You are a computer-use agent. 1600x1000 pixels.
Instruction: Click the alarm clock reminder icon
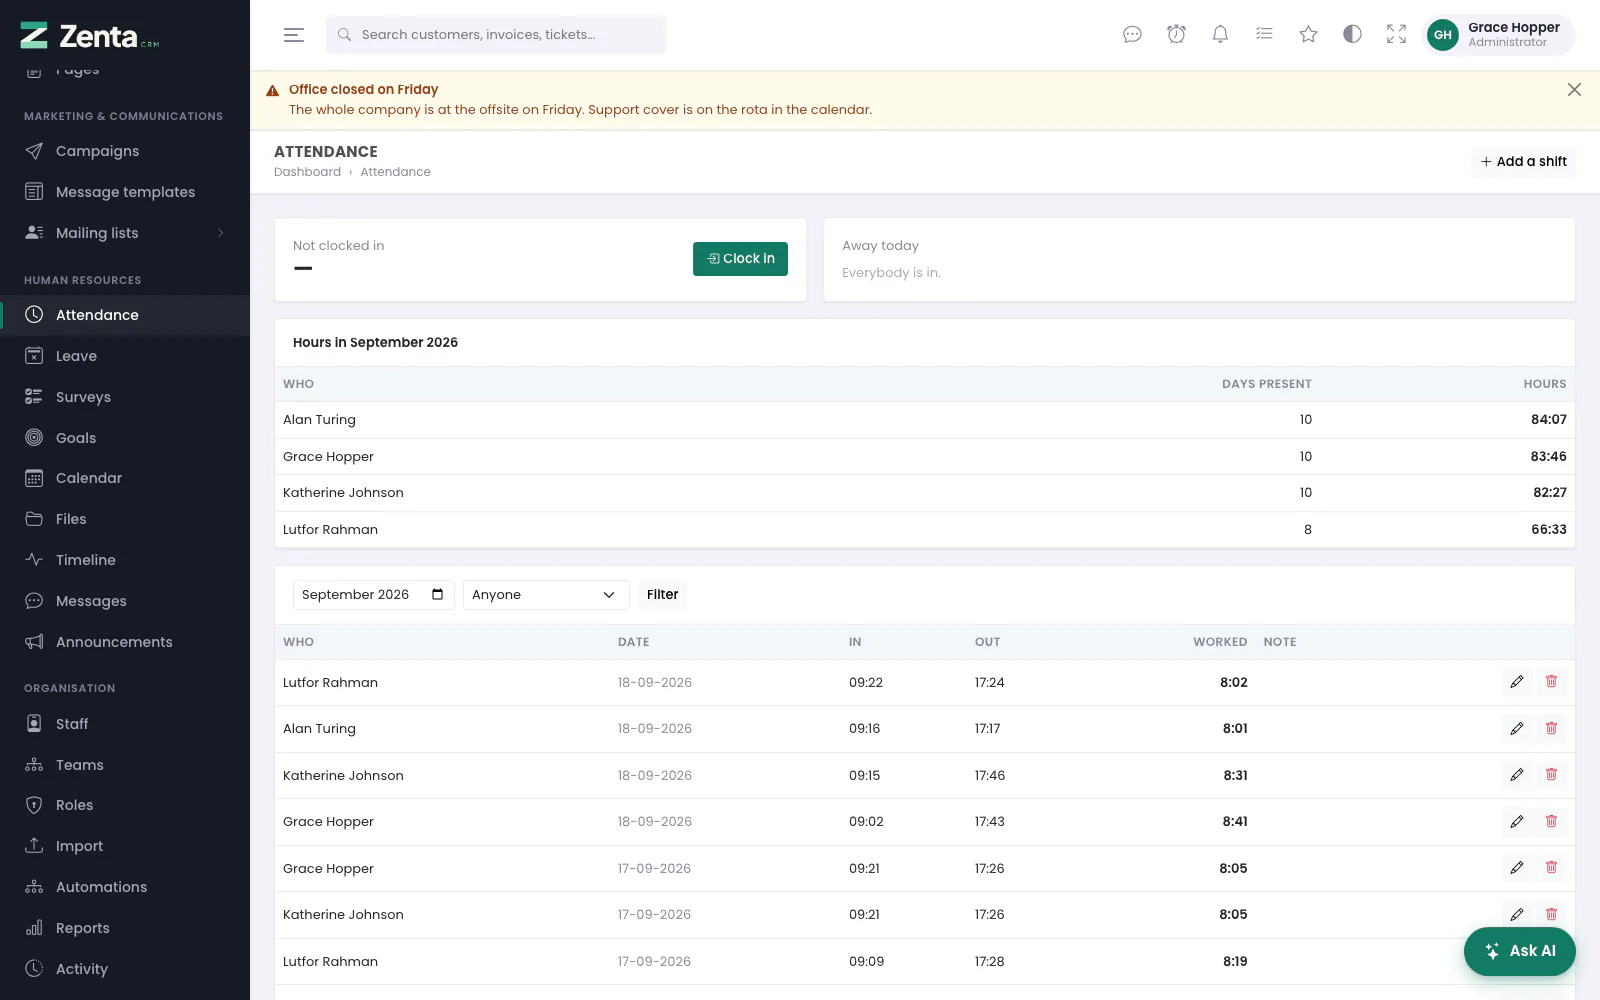(x=1176, y=35)
